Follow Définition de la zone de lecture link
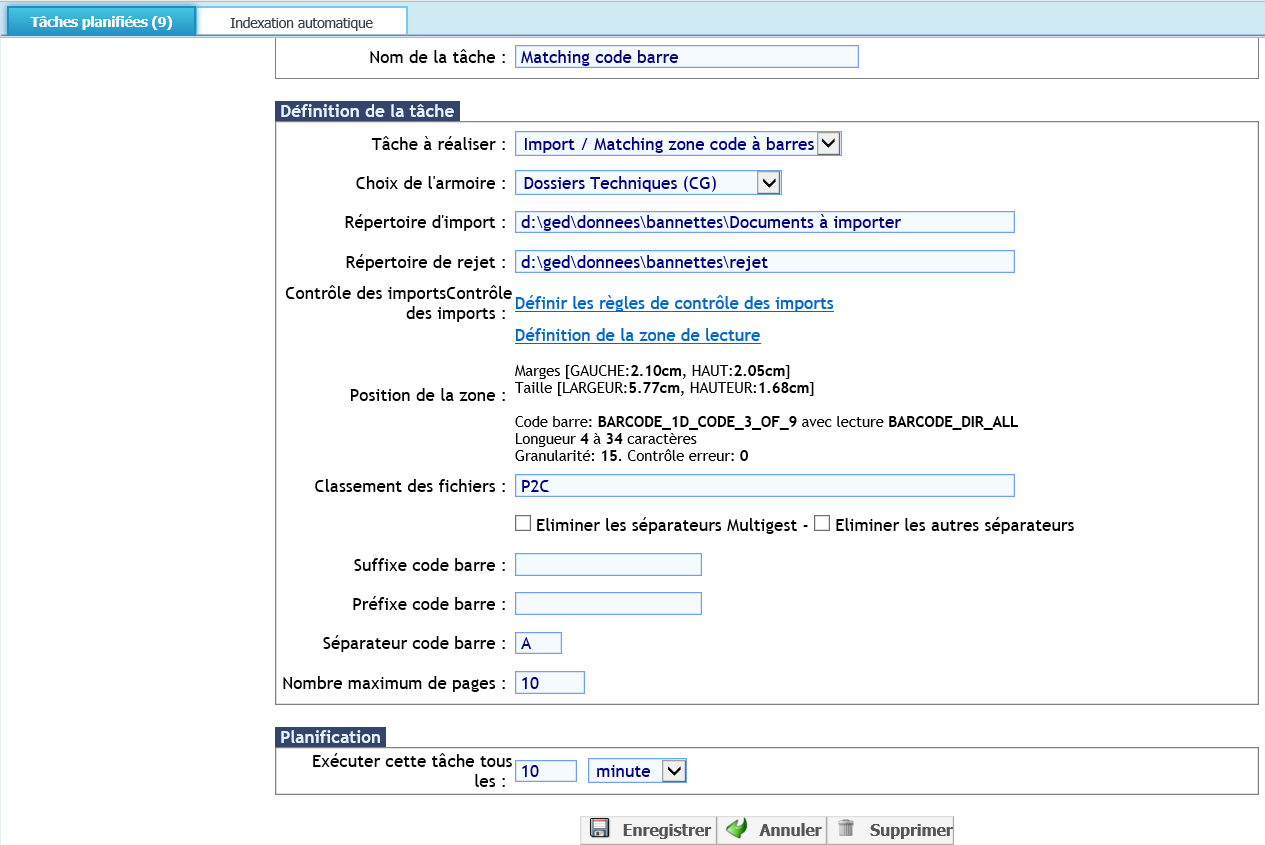Screen dimensions: 1265x845 click(x=637, y=335)
